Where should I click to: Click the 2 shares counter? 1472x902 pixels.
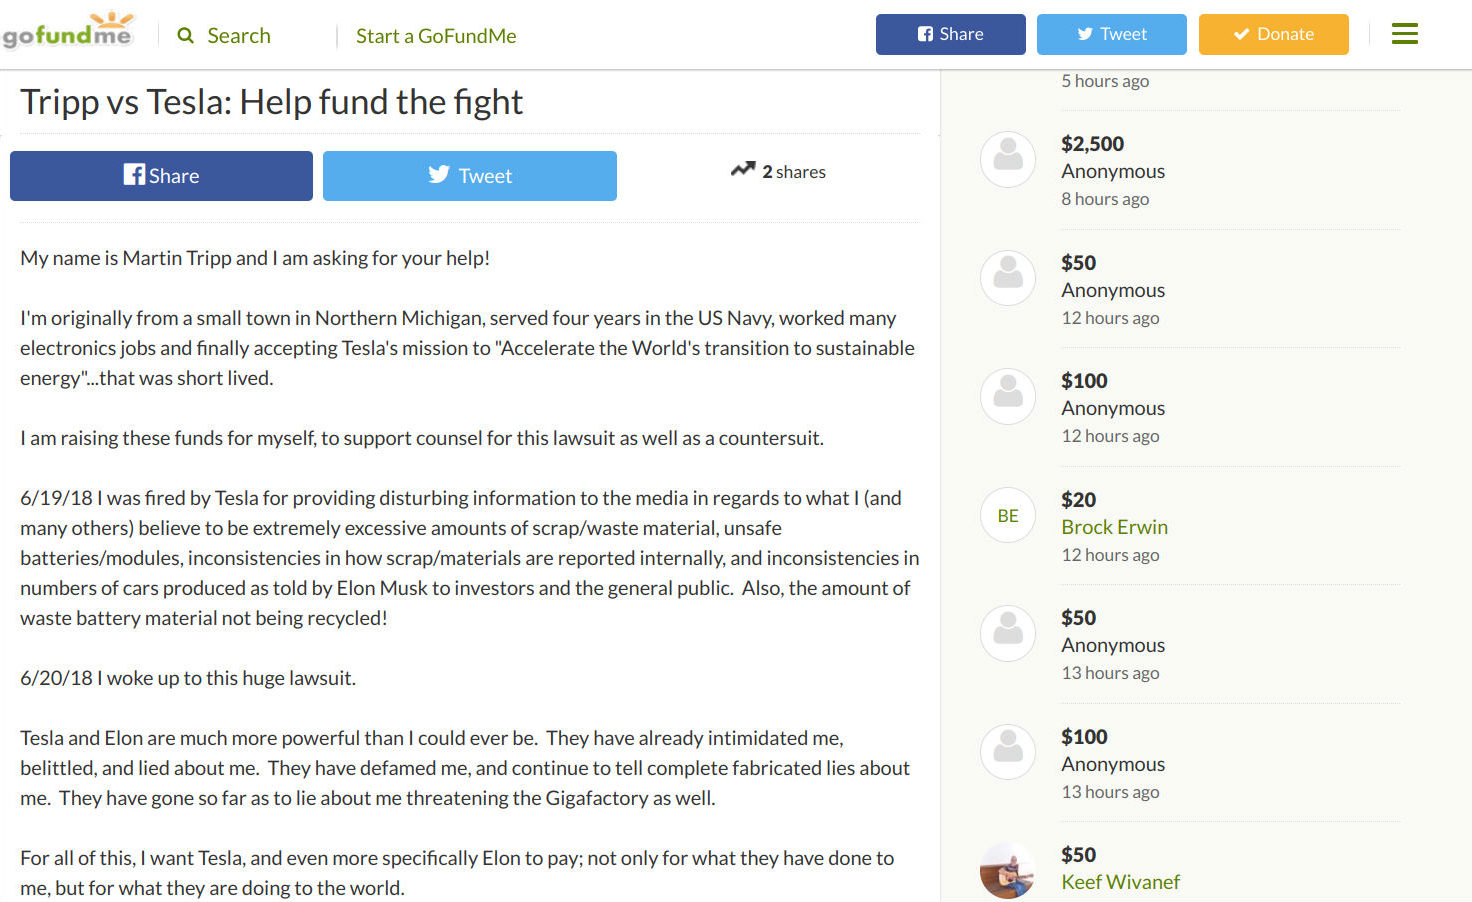tap(794, 172)
